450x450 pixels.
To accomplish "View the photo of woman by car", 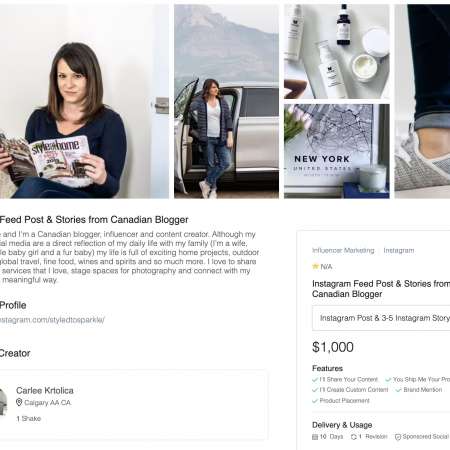I will pyautogui.click(x=226, y=101).
